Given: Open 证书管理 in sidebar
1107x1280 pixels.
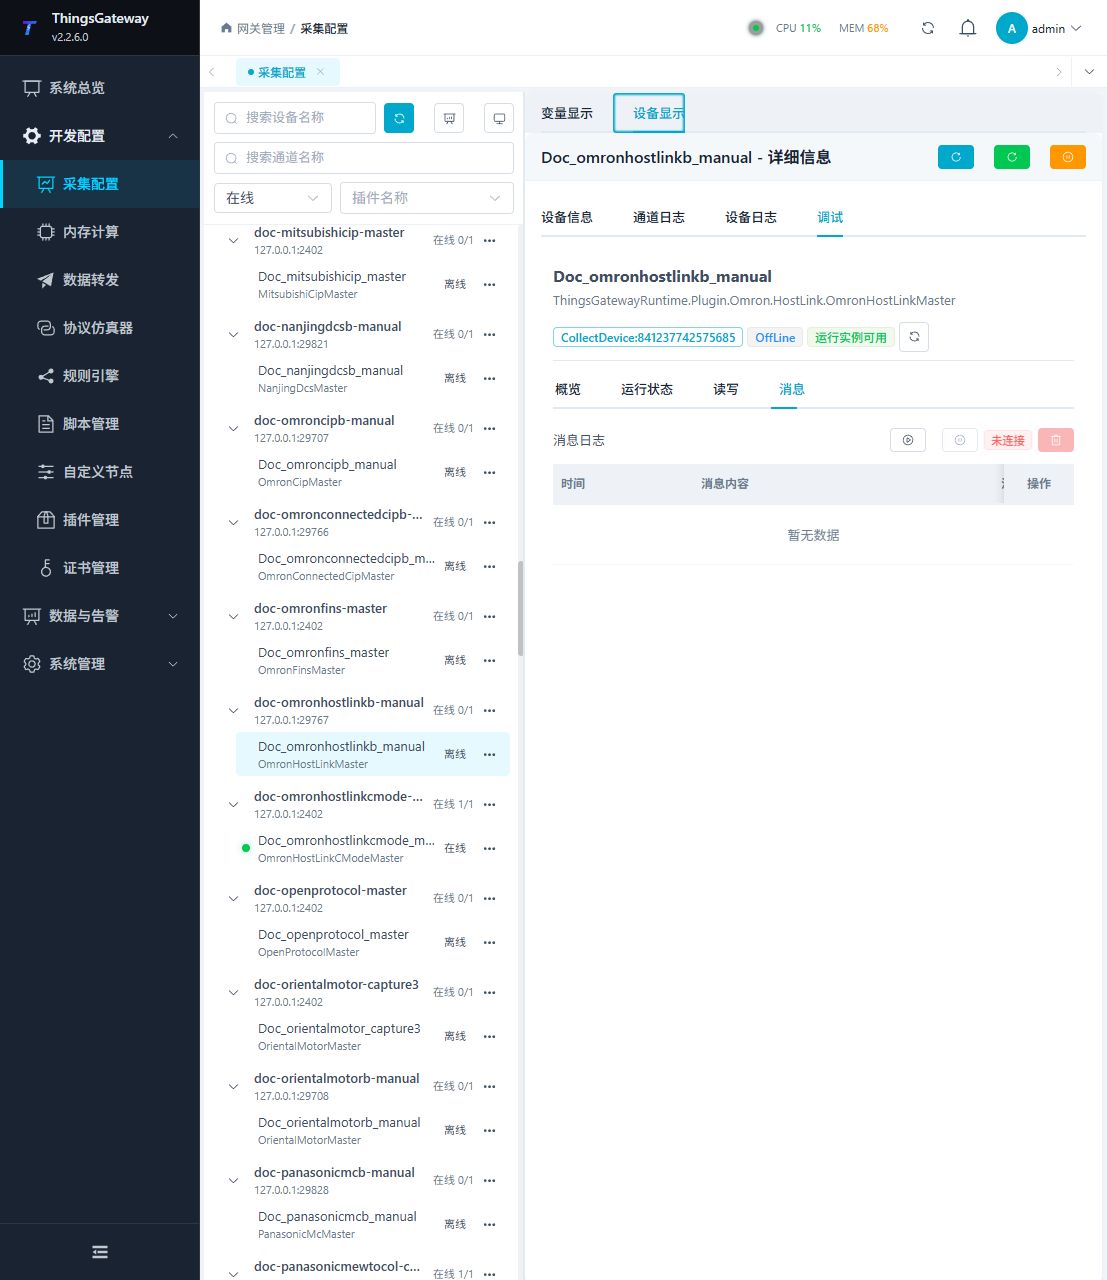Looking at the screenshot, I should 100,568.
